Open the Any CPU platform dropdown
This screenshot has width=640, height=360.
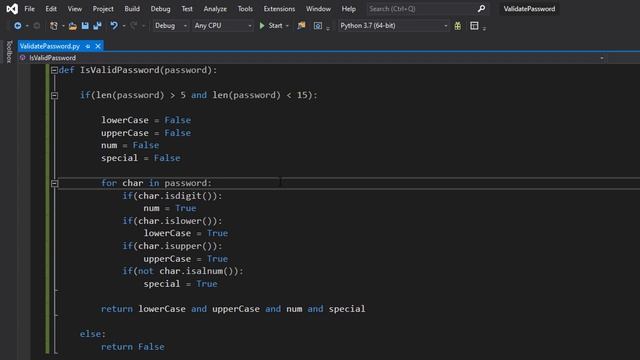[222, 26]
